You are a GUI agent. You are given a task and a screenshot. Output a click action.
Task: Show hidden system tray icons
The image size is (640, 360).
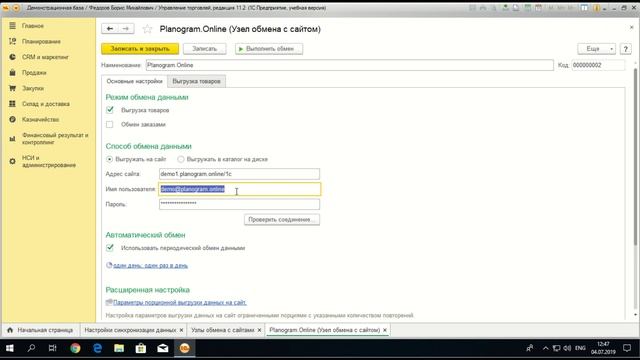point(545,348)
